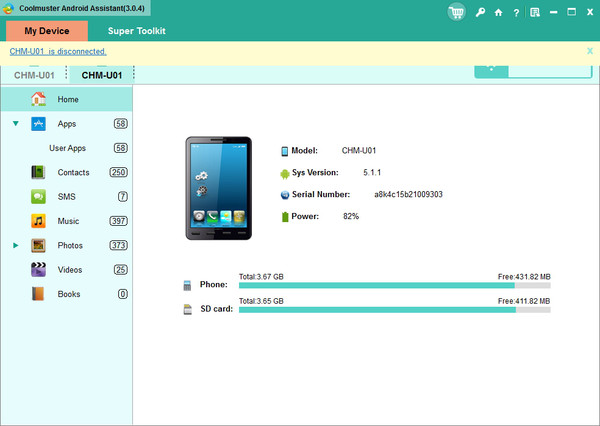Collapse the Apps tree node
The width and height of the screenshot is (600, 426).
(16, 124)
